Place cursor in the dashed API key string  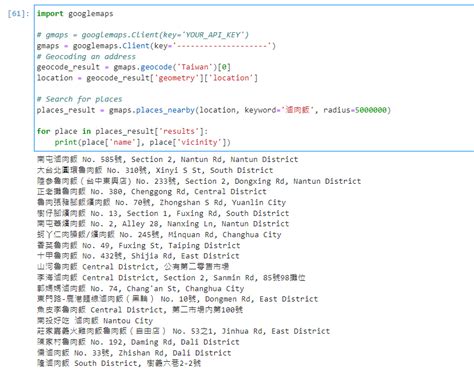(x=223, y=46)
